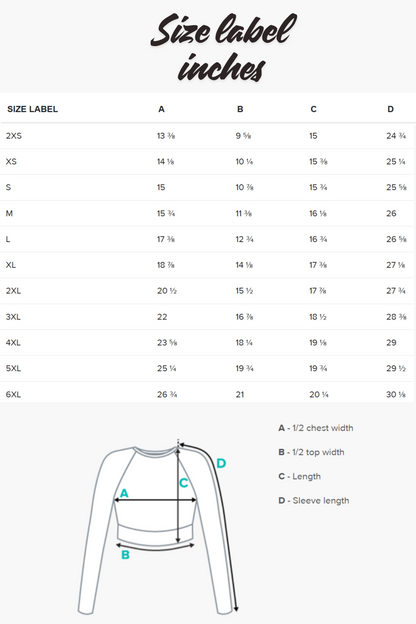The width and height of the screenshot is (416, 624).
Task: Click the teal letter D beside sleeve
Action: (221, 463)
